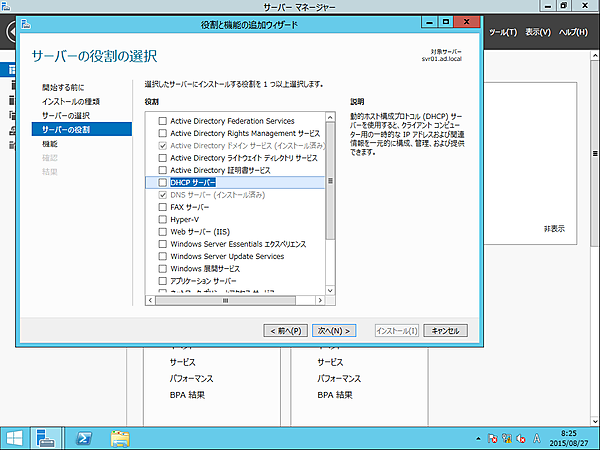Go to the 機能 wizard step
This screenshot has width=600, height=450.
[50, 143]
